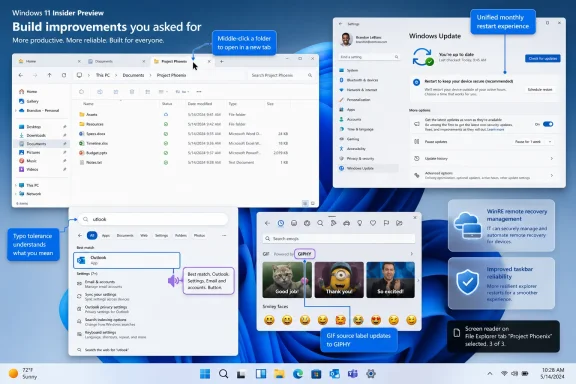The width and height of the screenshot is (576, 384).
Task: Expand Brandon - Personal in File Explorer sidebar
Action: click(x=16, y=111)
